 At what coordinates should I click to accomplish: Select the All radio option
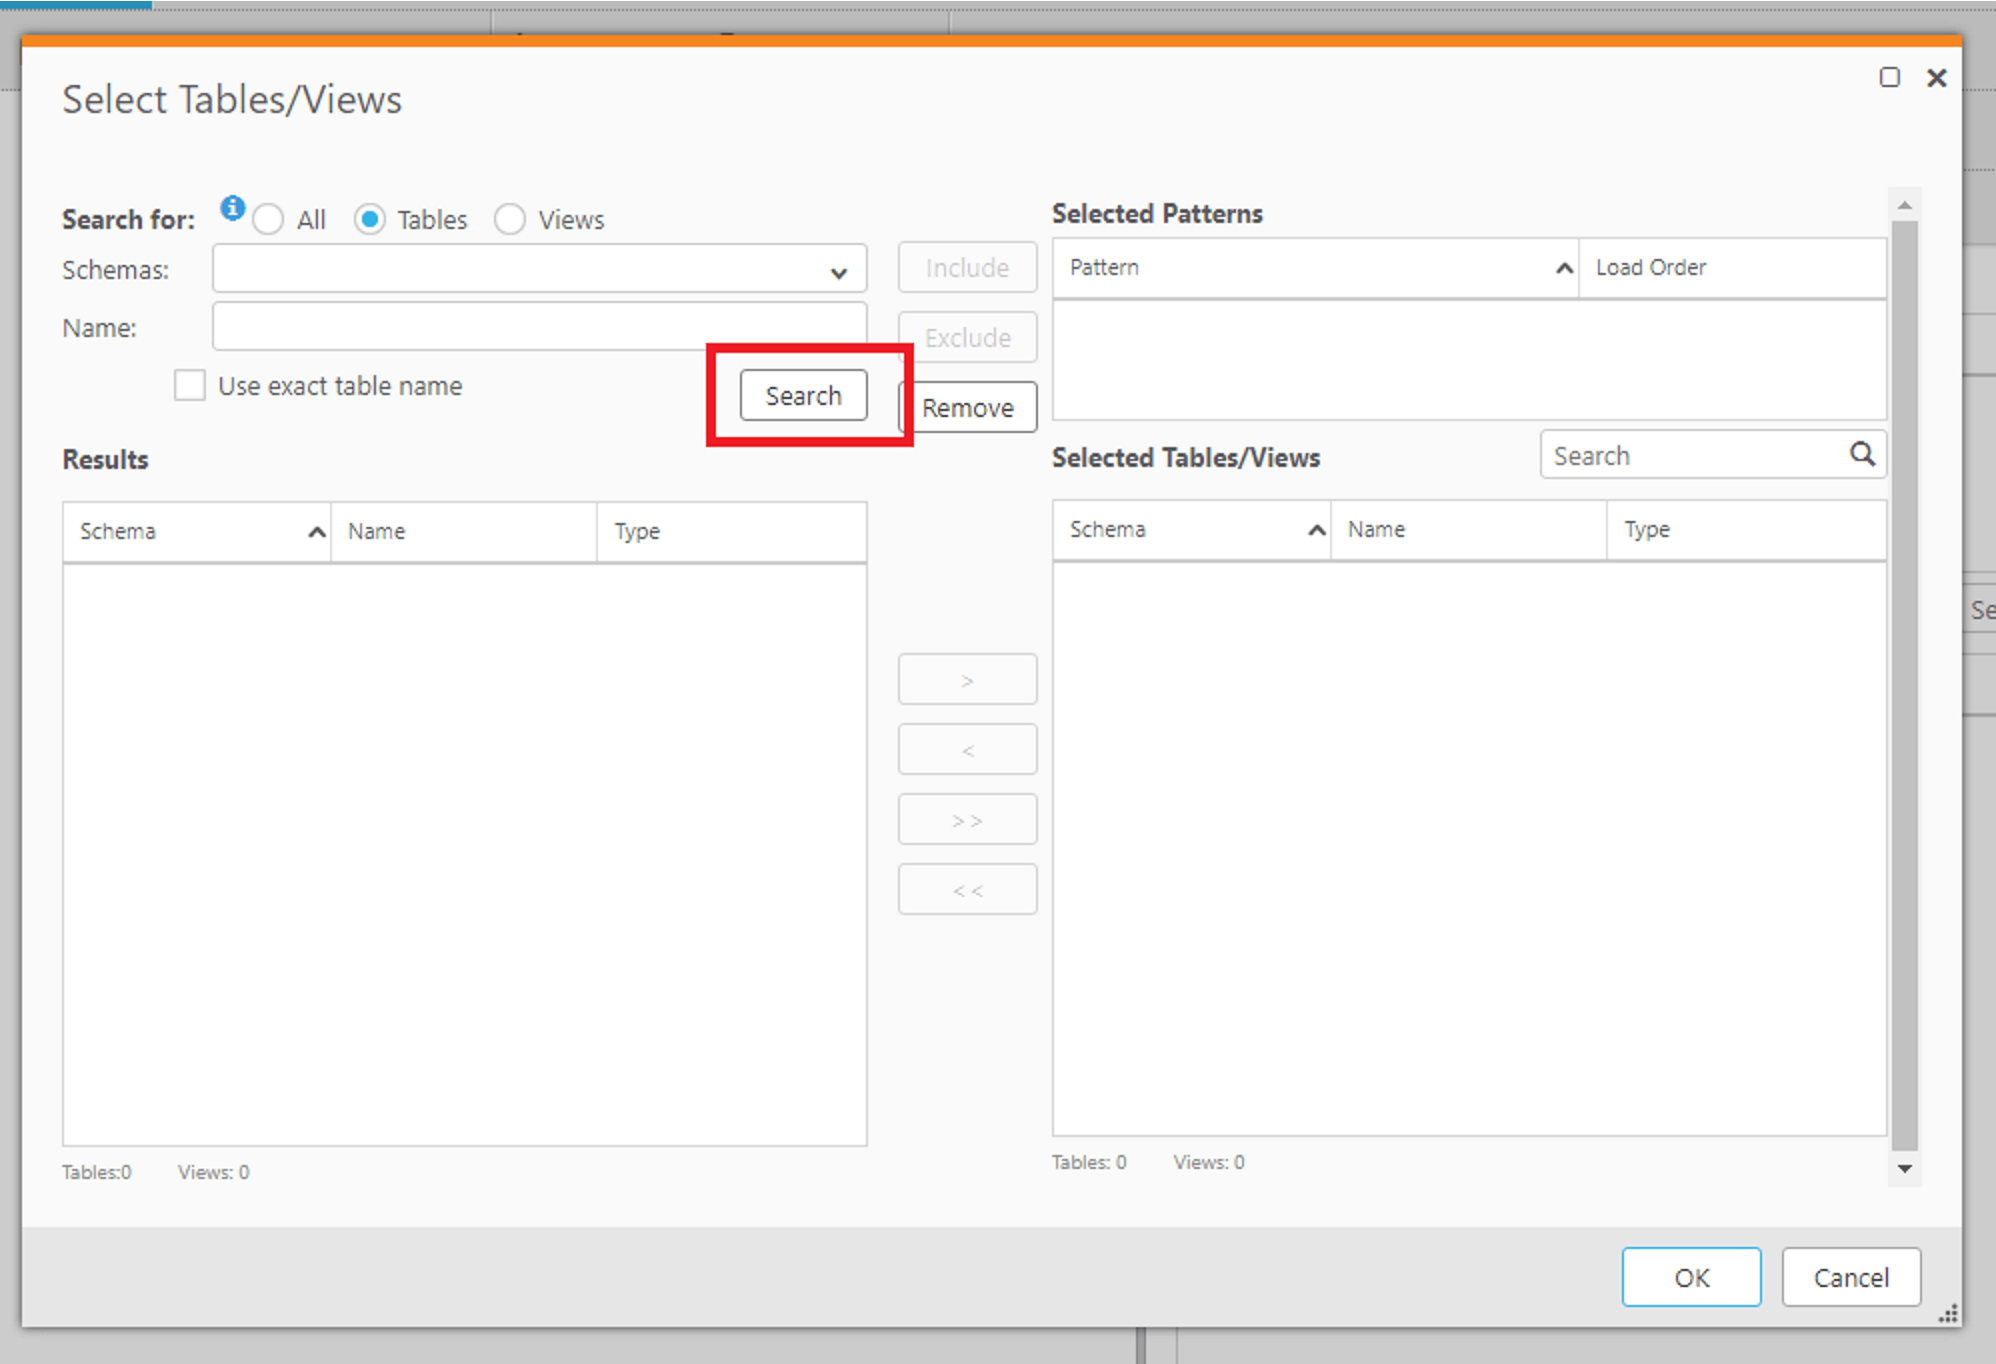coord(268,220)
